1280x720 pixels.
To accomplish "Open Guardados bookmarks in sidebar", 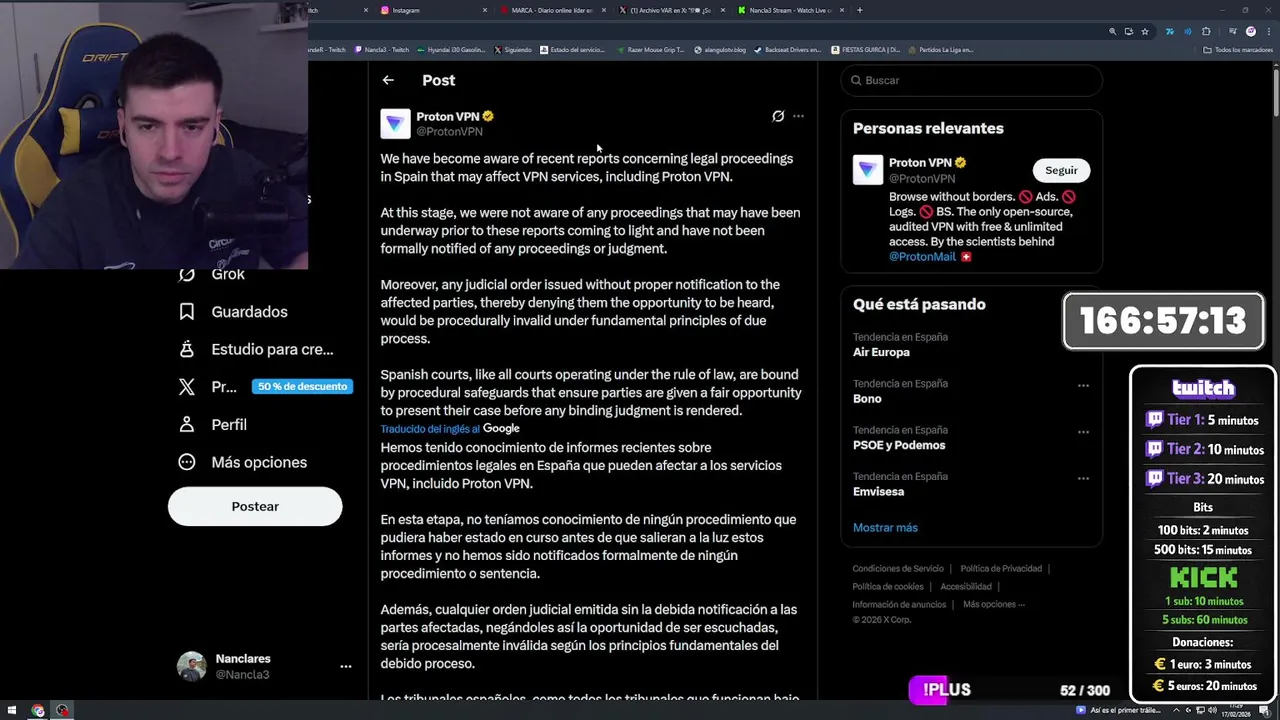I will pyautogui.click(x=233, y=312).
